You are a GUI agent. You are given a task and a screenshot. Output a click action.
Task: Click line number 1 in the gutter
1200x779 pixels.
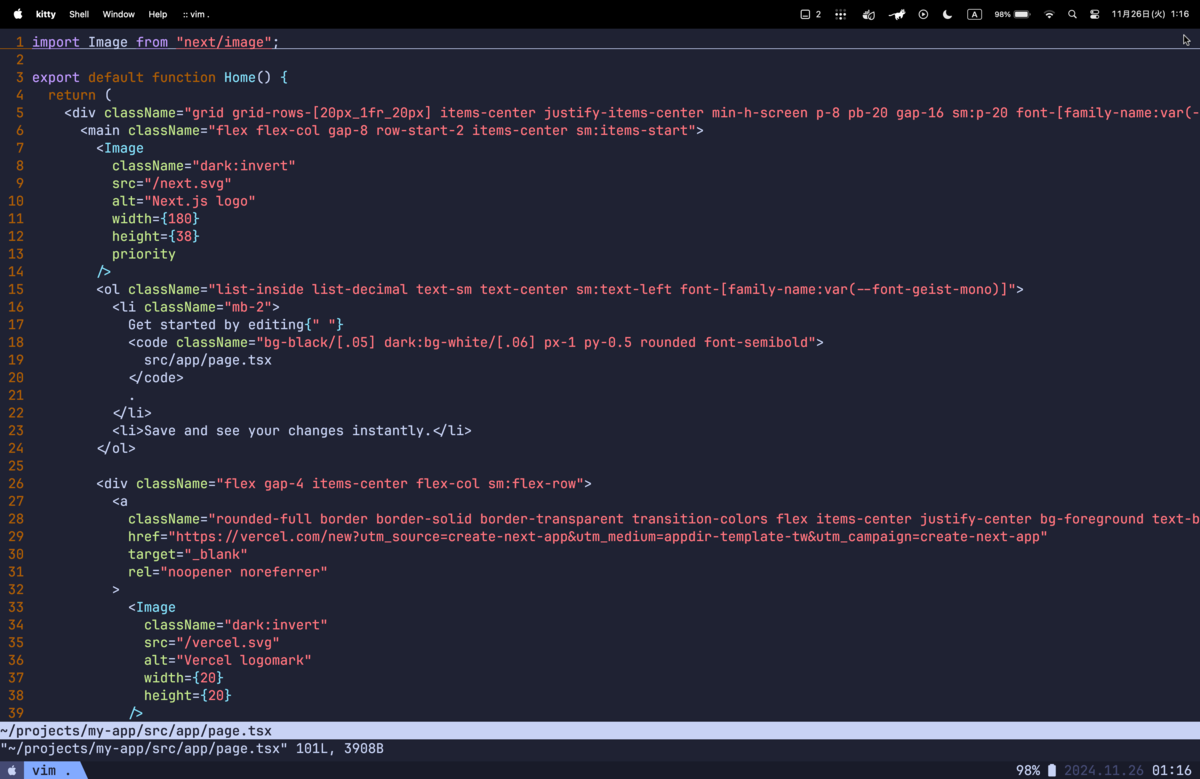(x=19, y=42)
